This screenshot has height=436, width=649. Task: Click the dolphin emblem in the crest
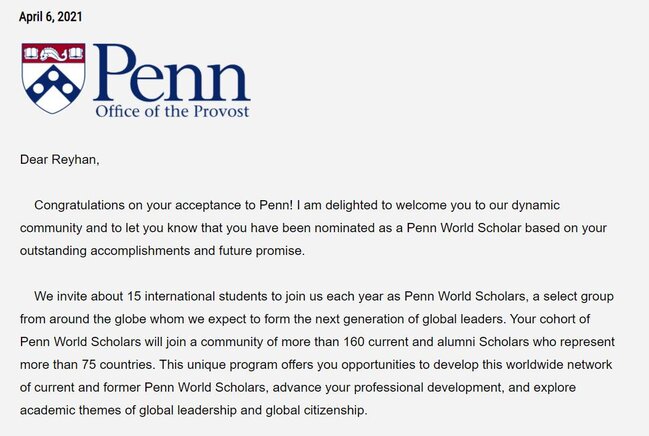click(x=54, y=54)
